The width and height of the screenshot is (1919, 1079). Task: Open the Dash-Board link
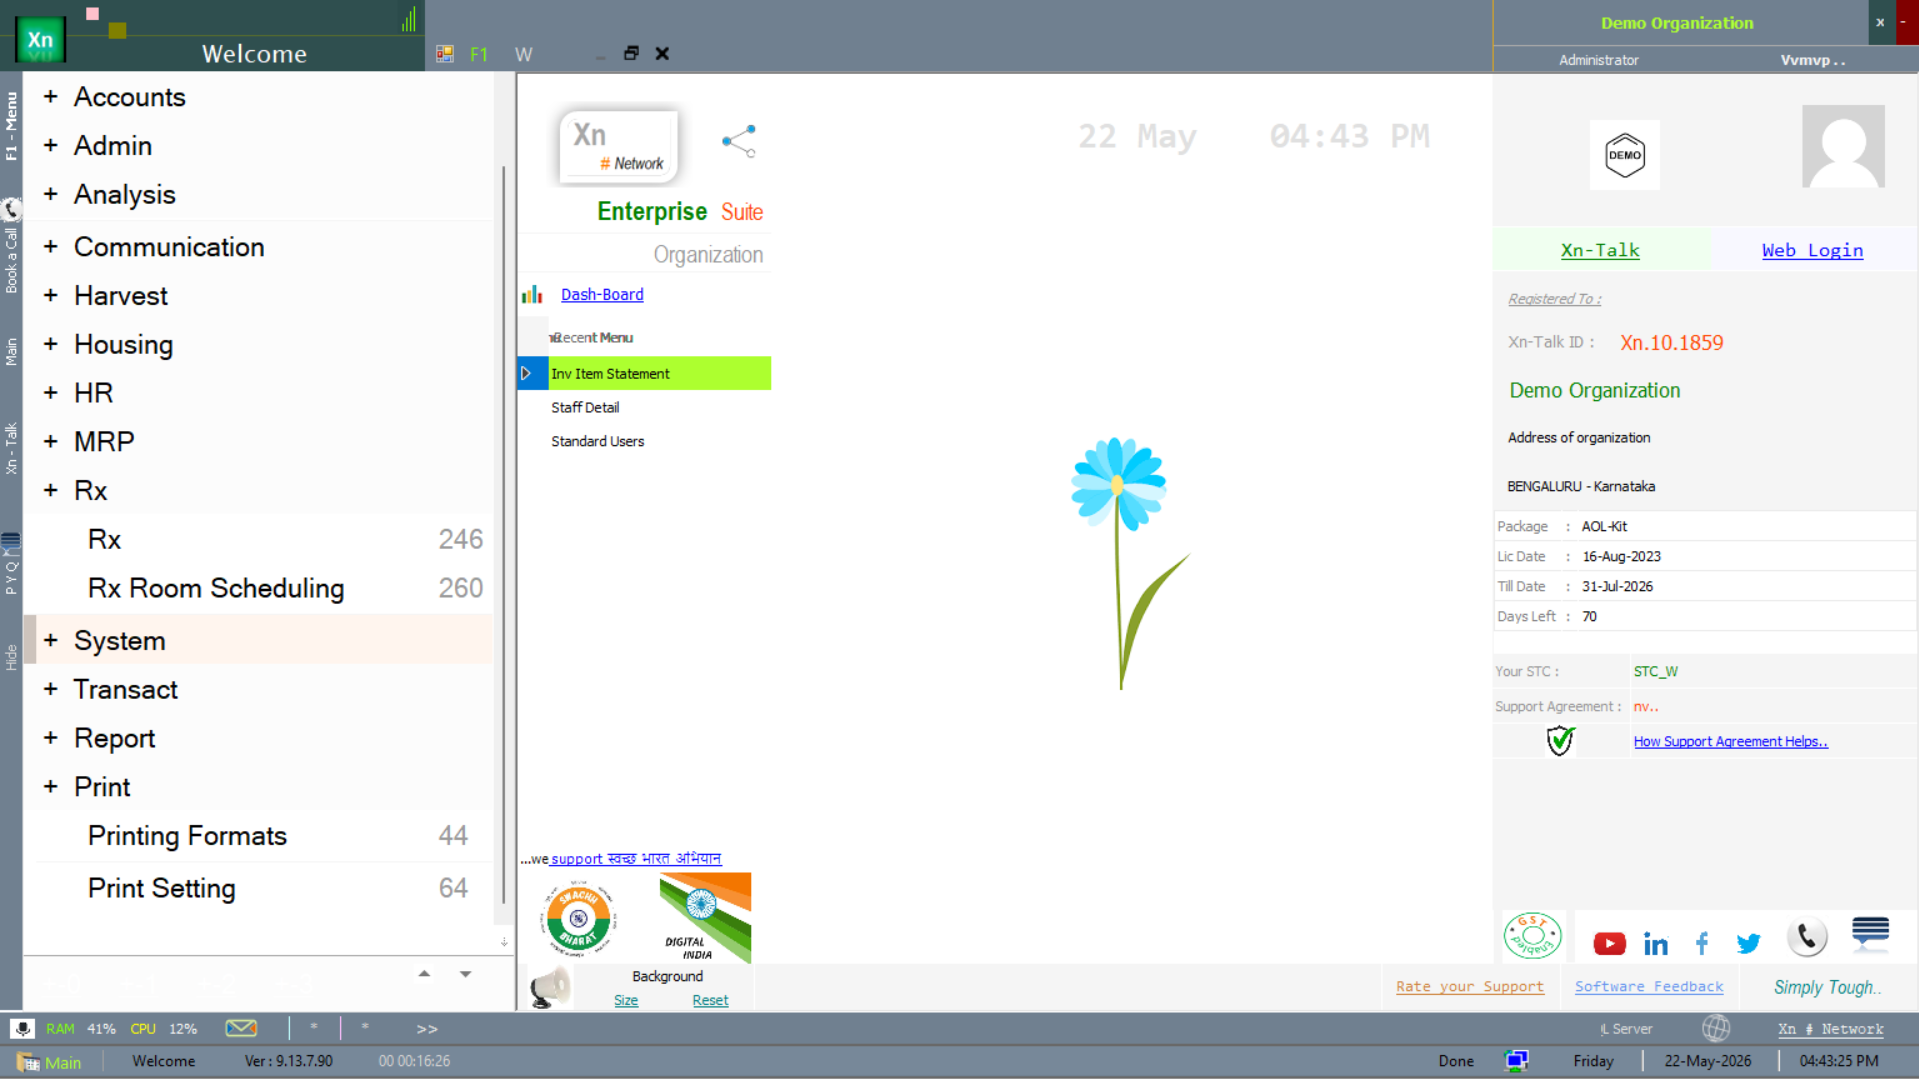pos(602,294)
